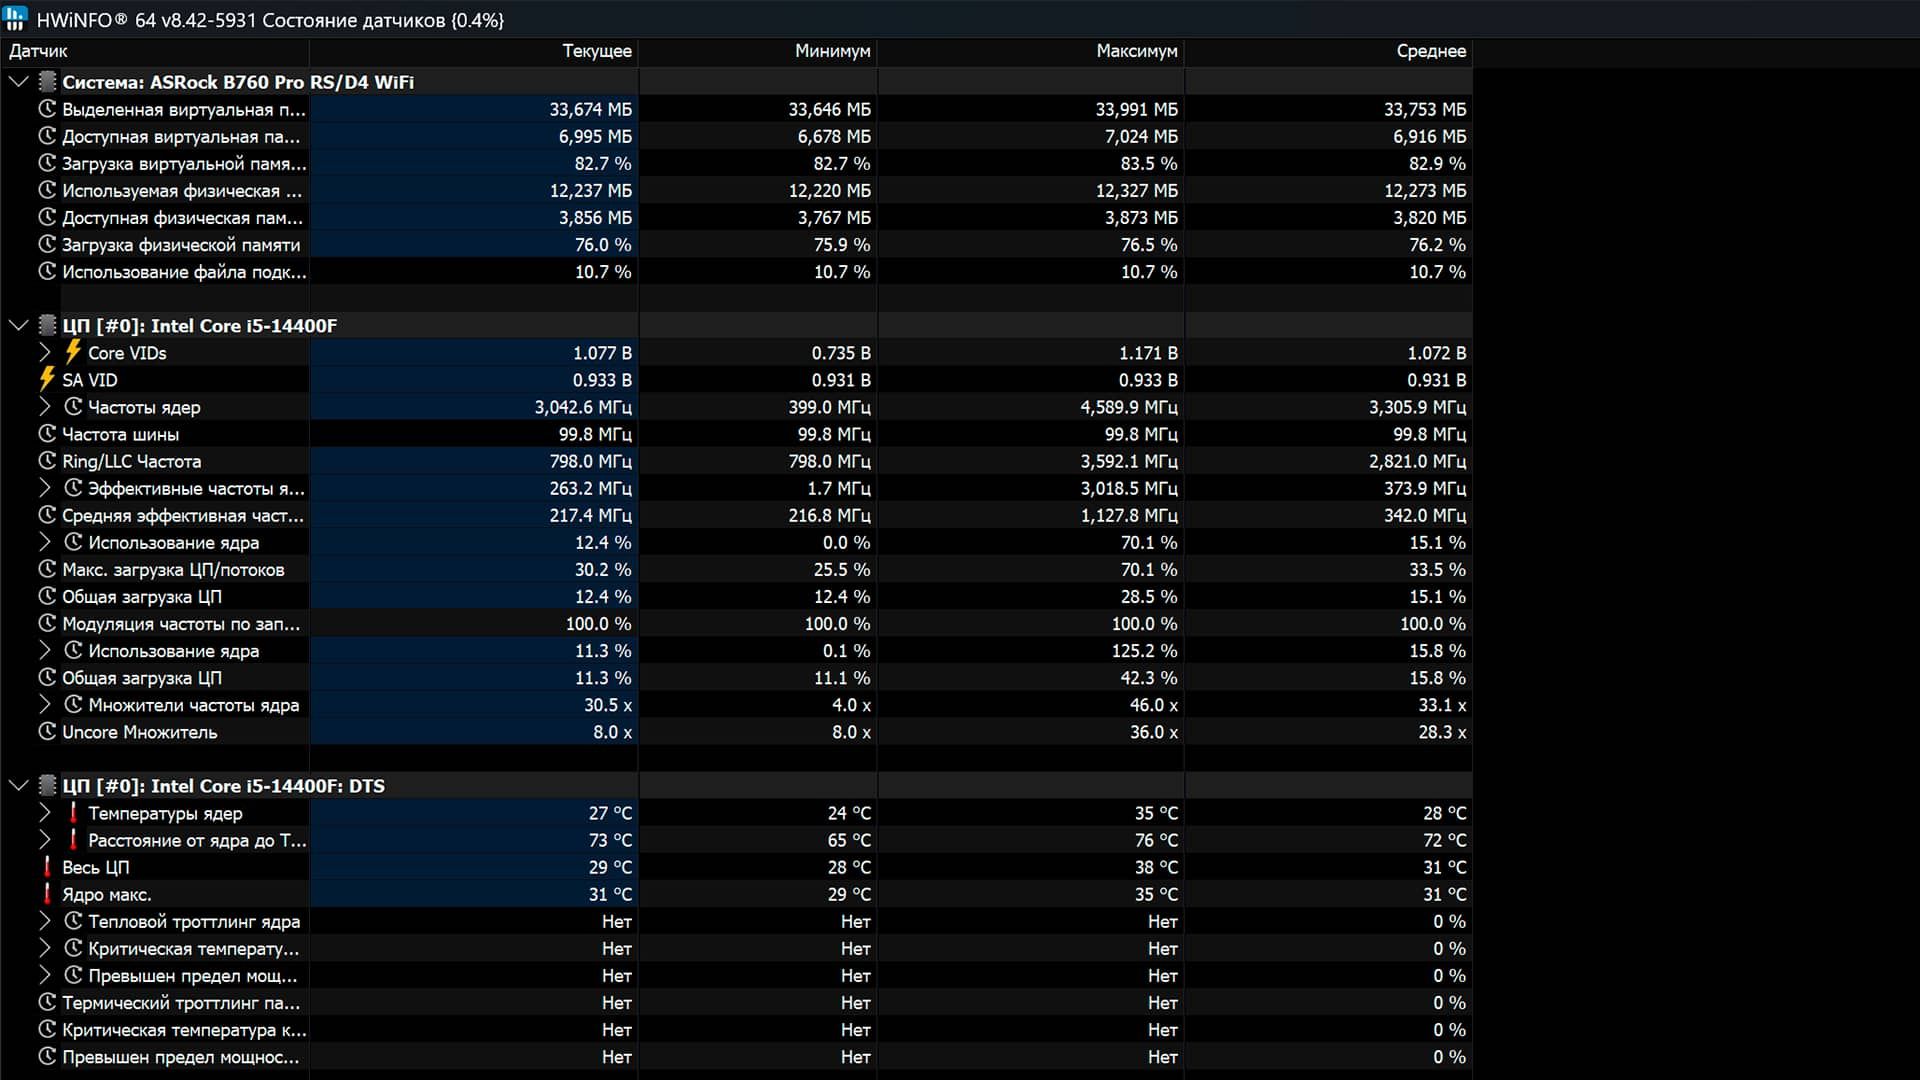Select the Загрузка физической памяти row
Screen dimensions: 1920x1080
tap(180, 245)
